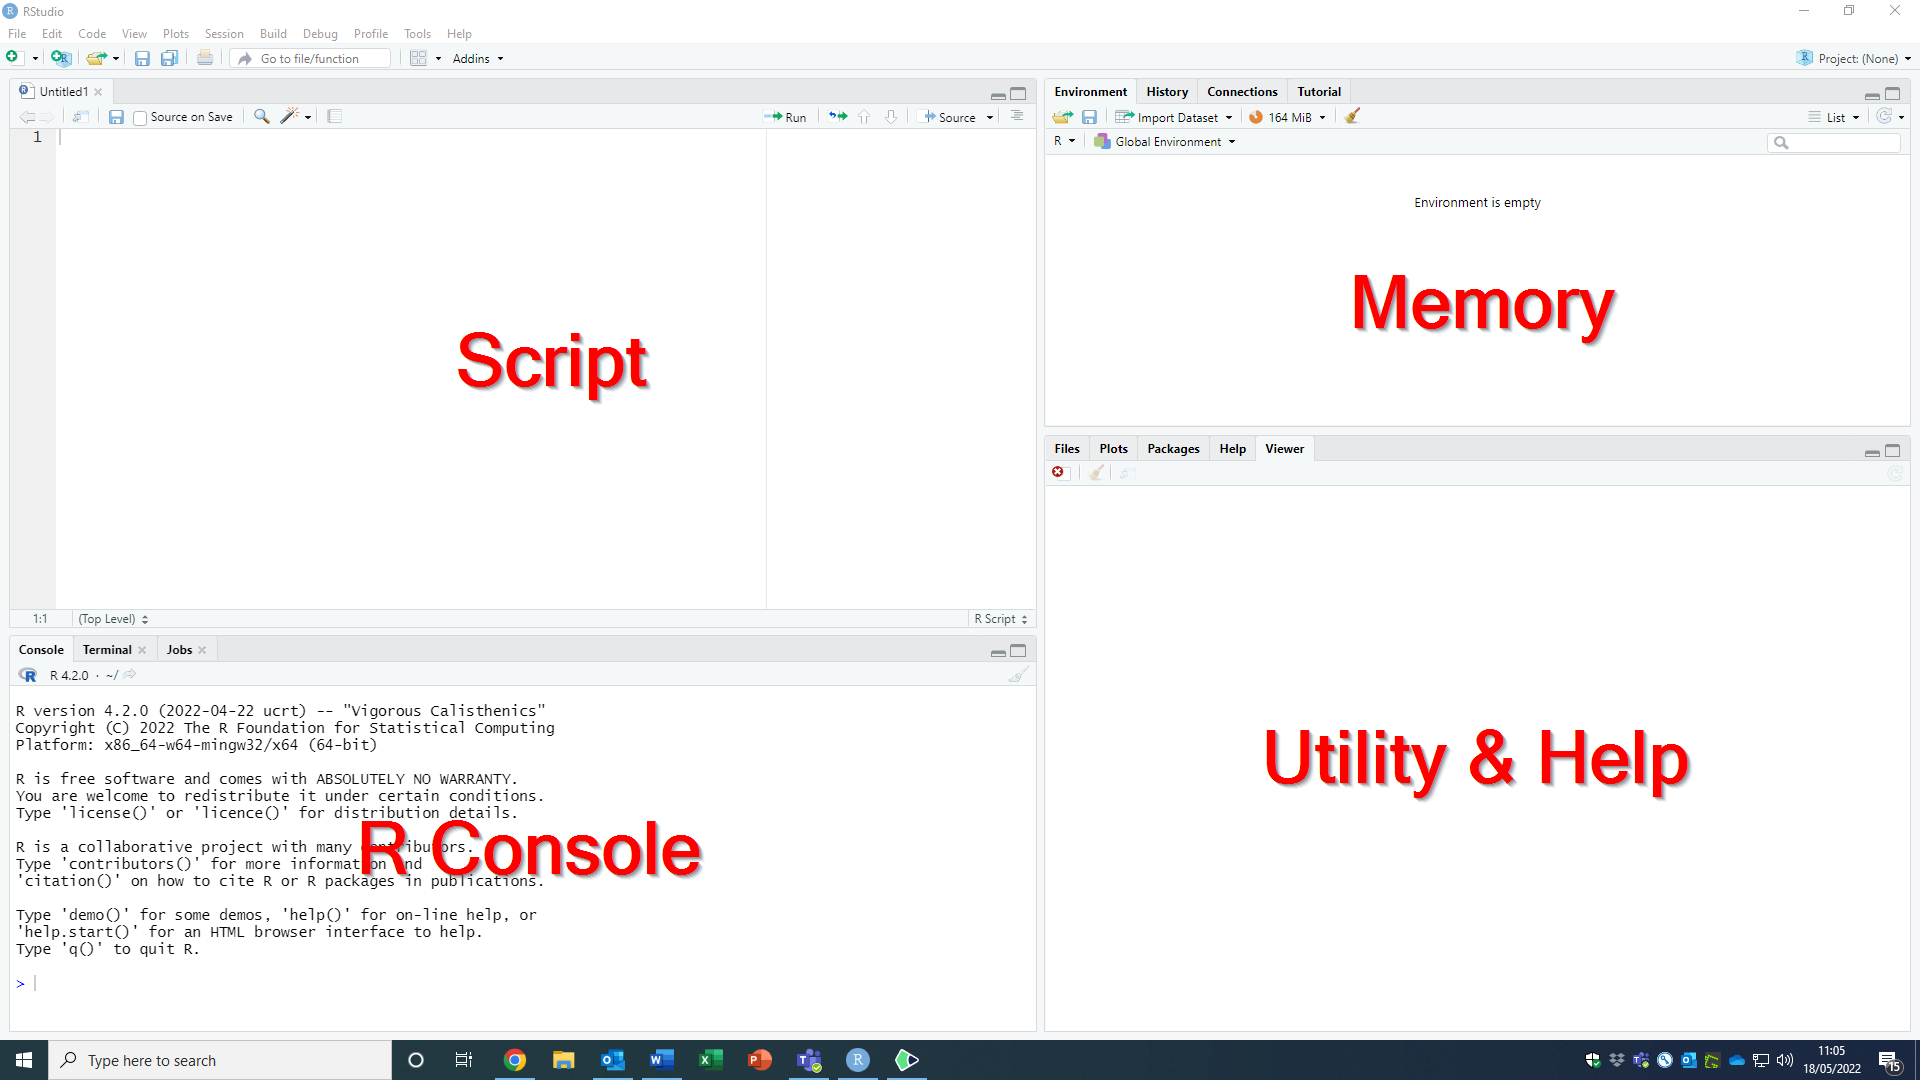Screen dimensions: 1920x1080
Task: Open Find/Replace with the magnifier icon
Action: click(261, 117)
